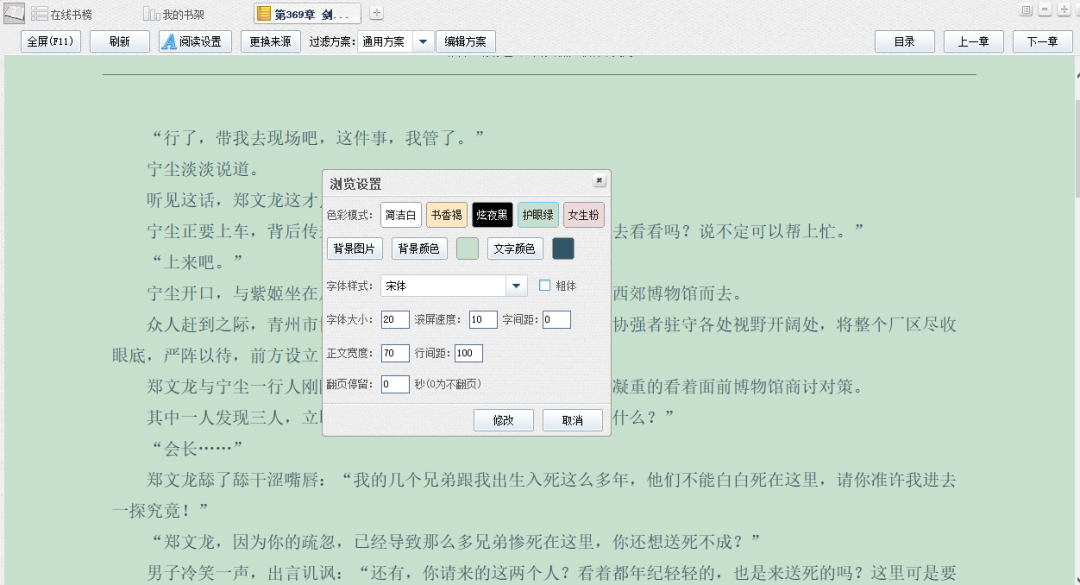
Task: Choose 书香褐 color mode
Action: pos(446,215)
